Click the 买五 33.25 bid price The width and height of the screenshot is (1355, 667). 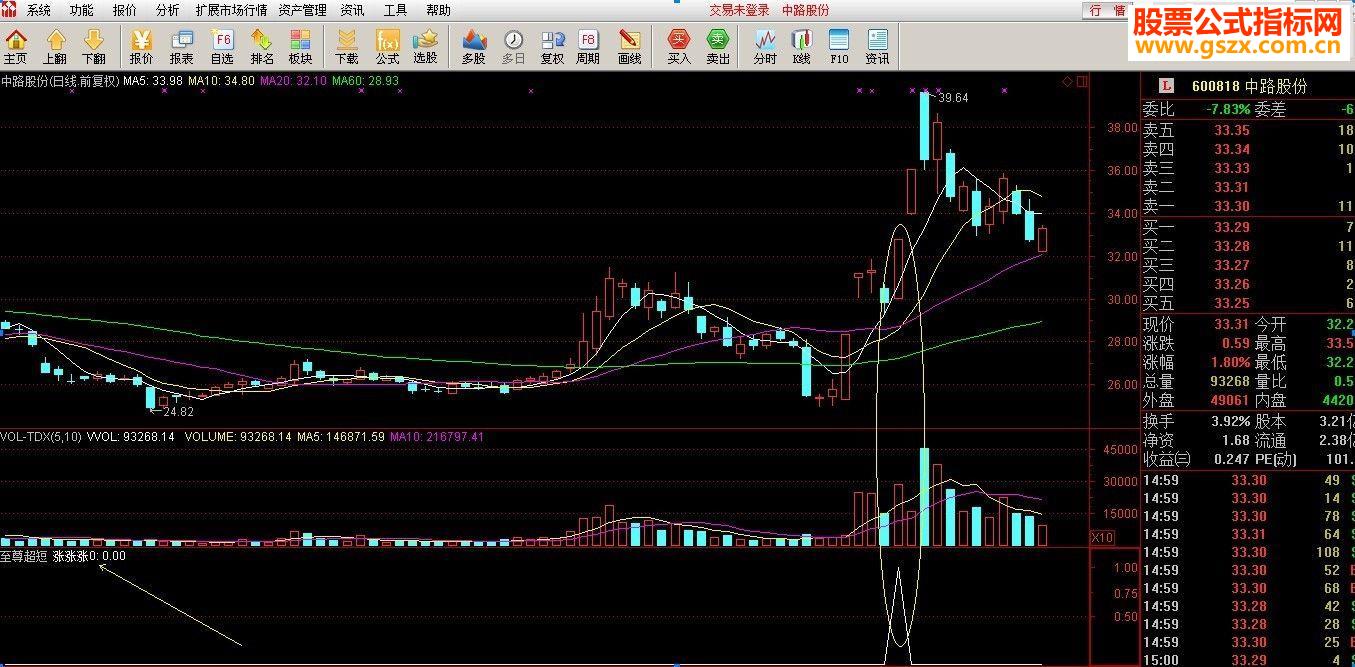(1232, 304)
